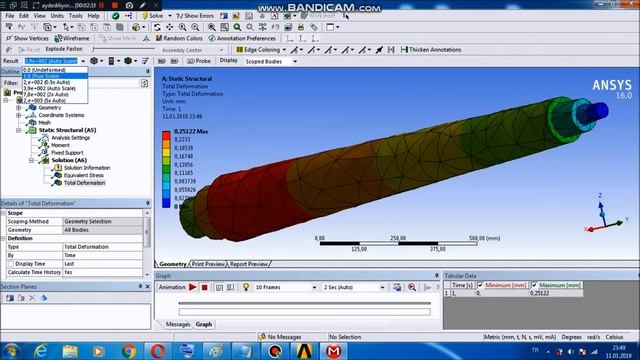Toggle Random Colors

179,38
